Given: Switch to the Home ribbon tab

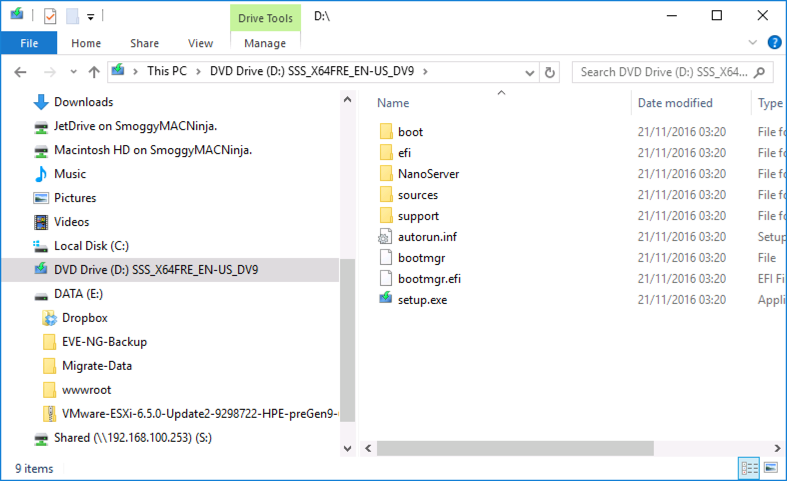Looking at the screenshot, I should pos(86,43).
